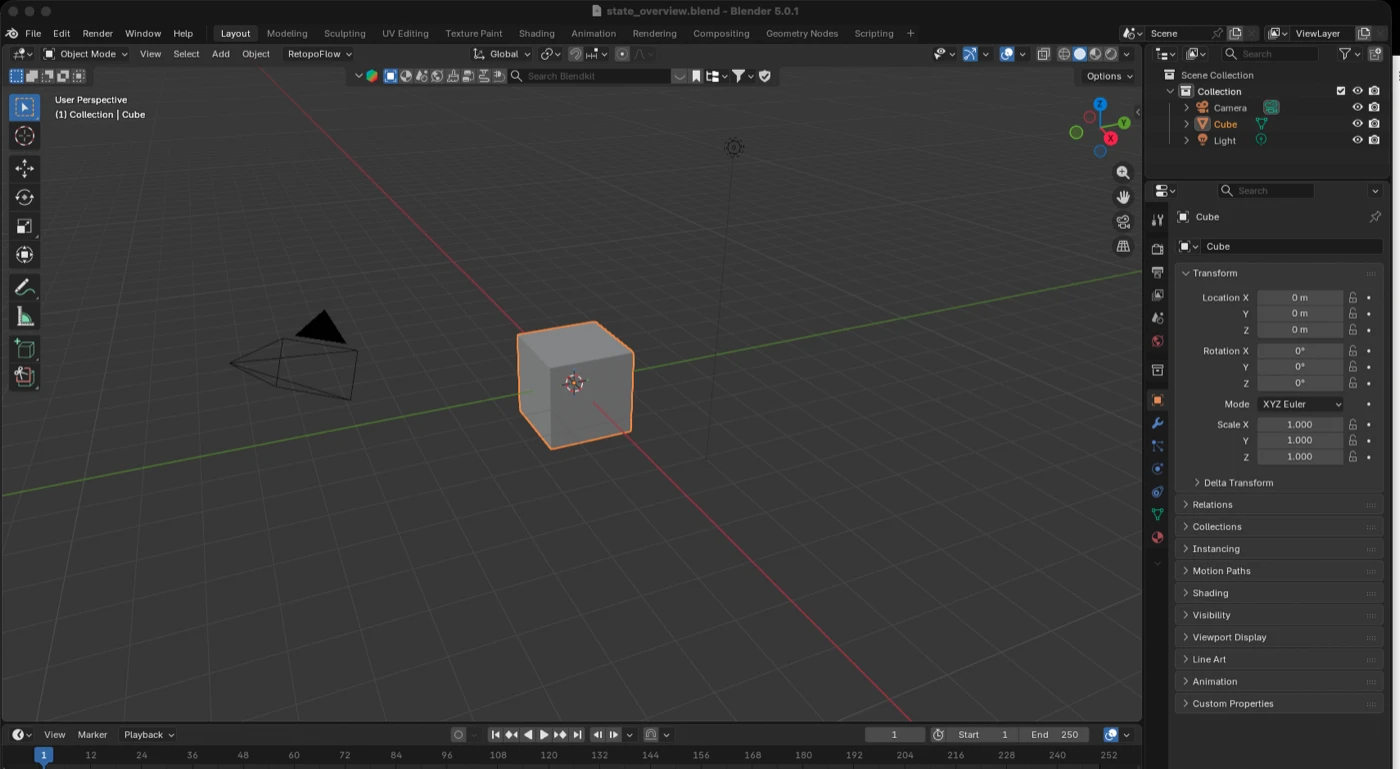The image size is (1400, 769).
Task: Select the Scale tool
Action: pyautogui.click(x=25, y=226)
